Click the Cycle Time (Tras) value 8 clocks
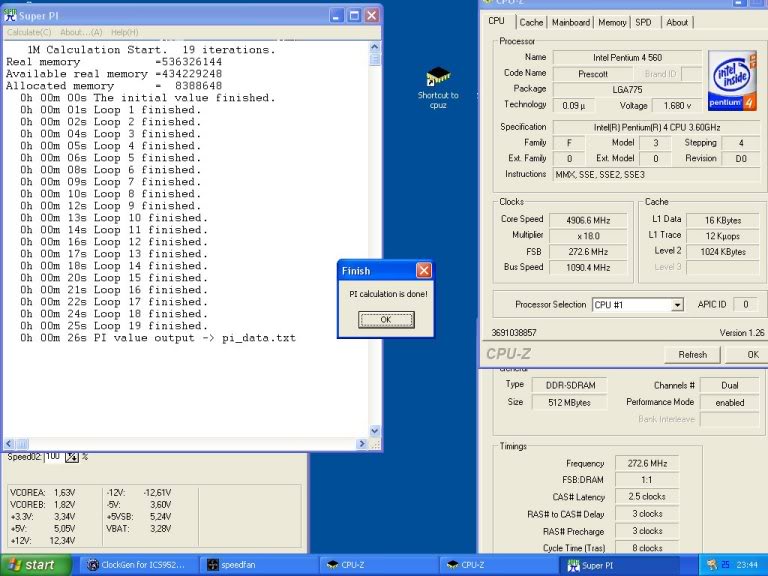The image size is (768, 576). 647,548
